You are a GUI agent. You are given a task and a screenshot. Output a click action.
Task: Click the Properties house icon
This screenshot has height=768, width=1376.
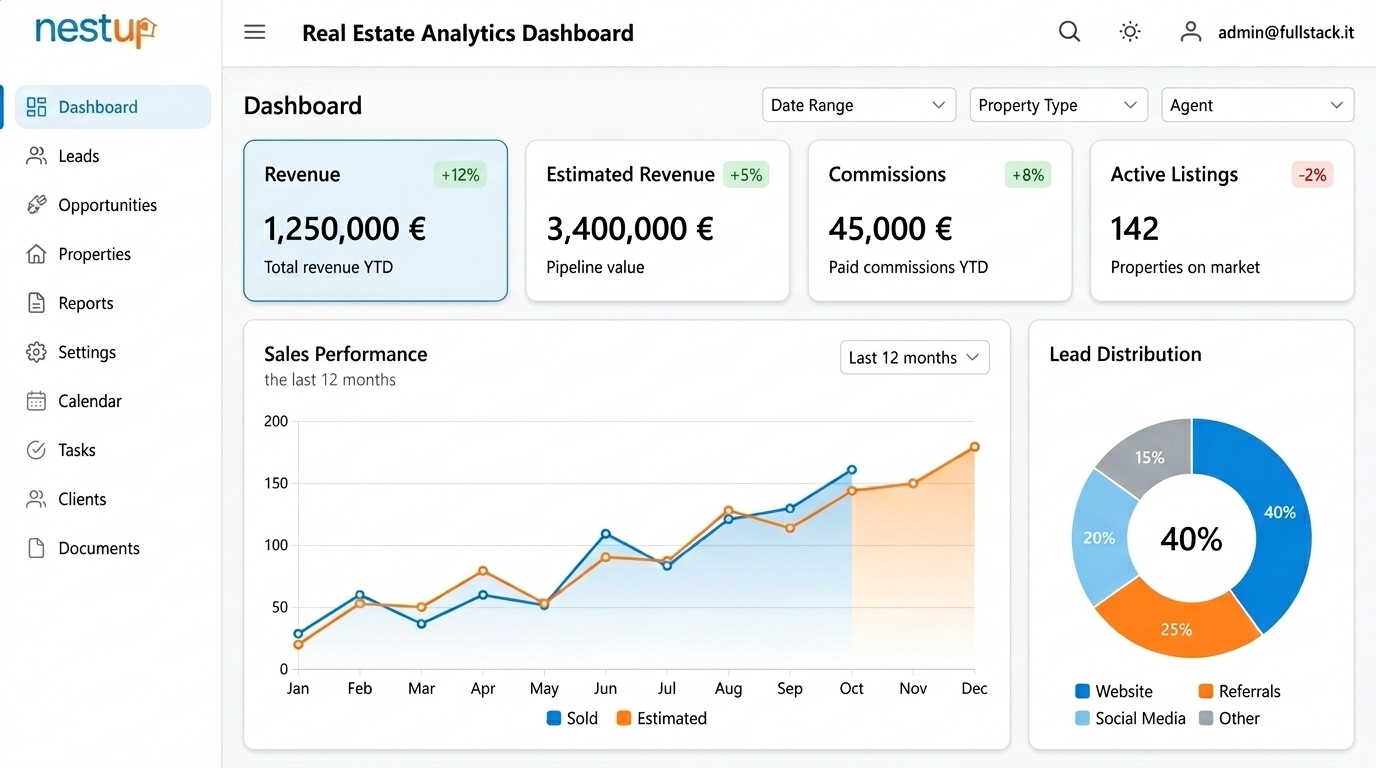click(37, 254)
